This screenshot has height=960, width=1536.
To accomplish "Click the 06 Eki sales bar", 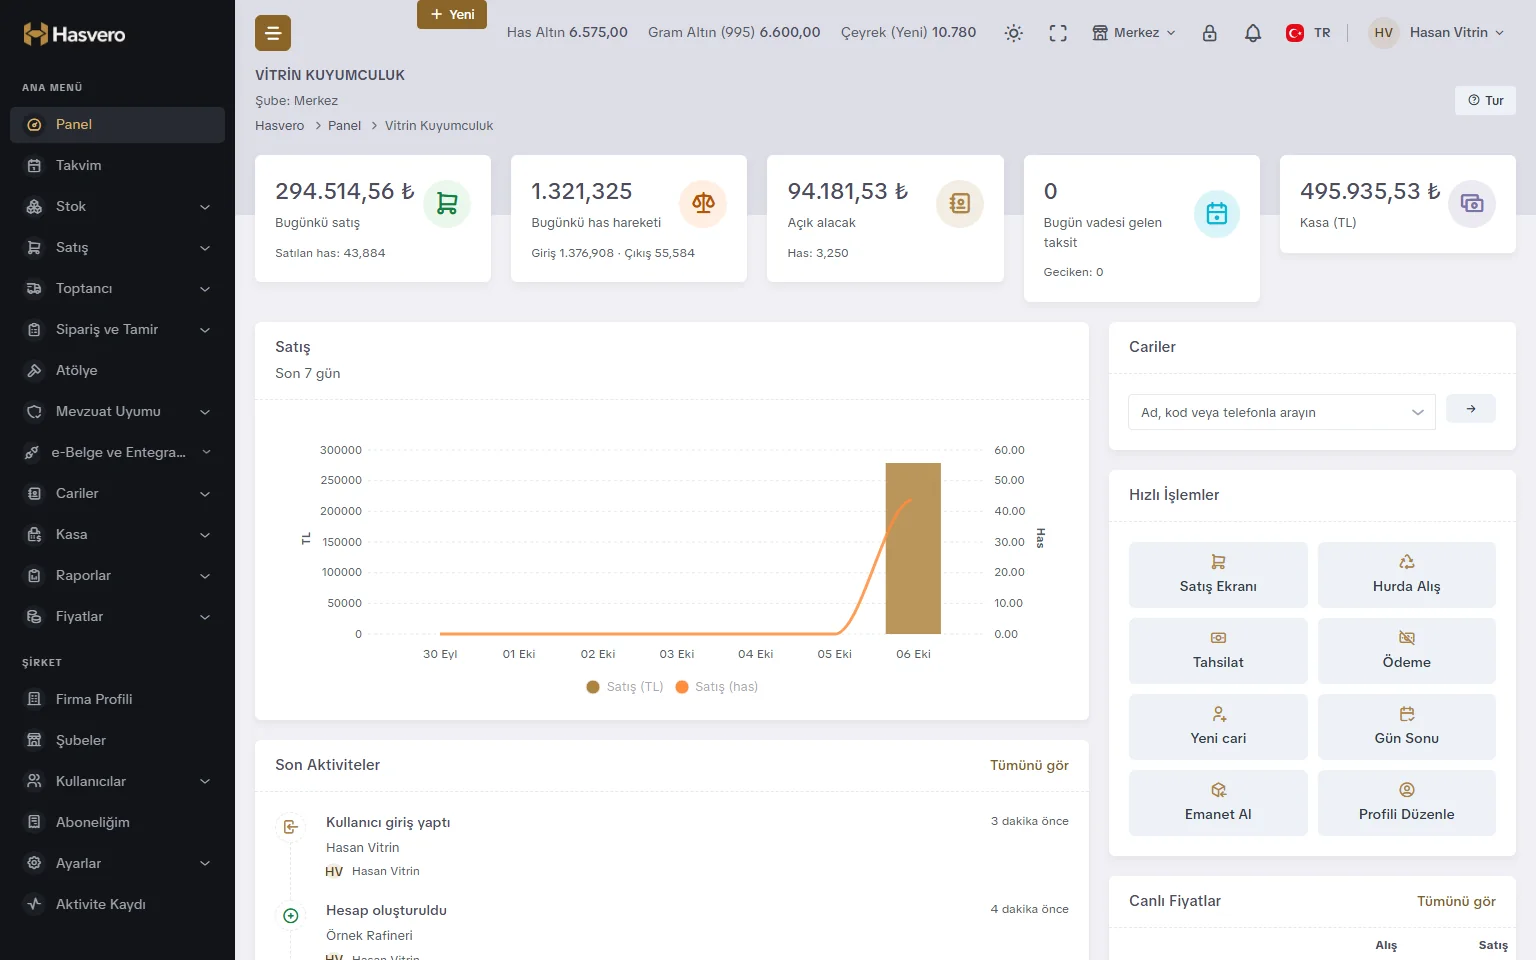I will point(913,548).
